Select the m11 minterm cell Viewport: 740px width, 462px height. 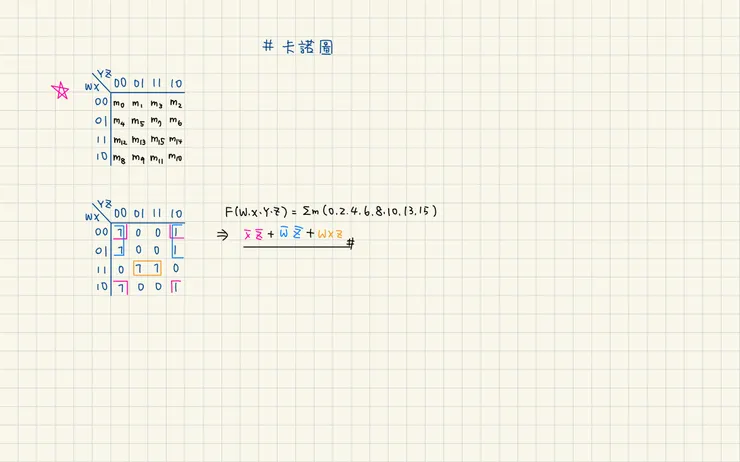[x=157, y=159]
